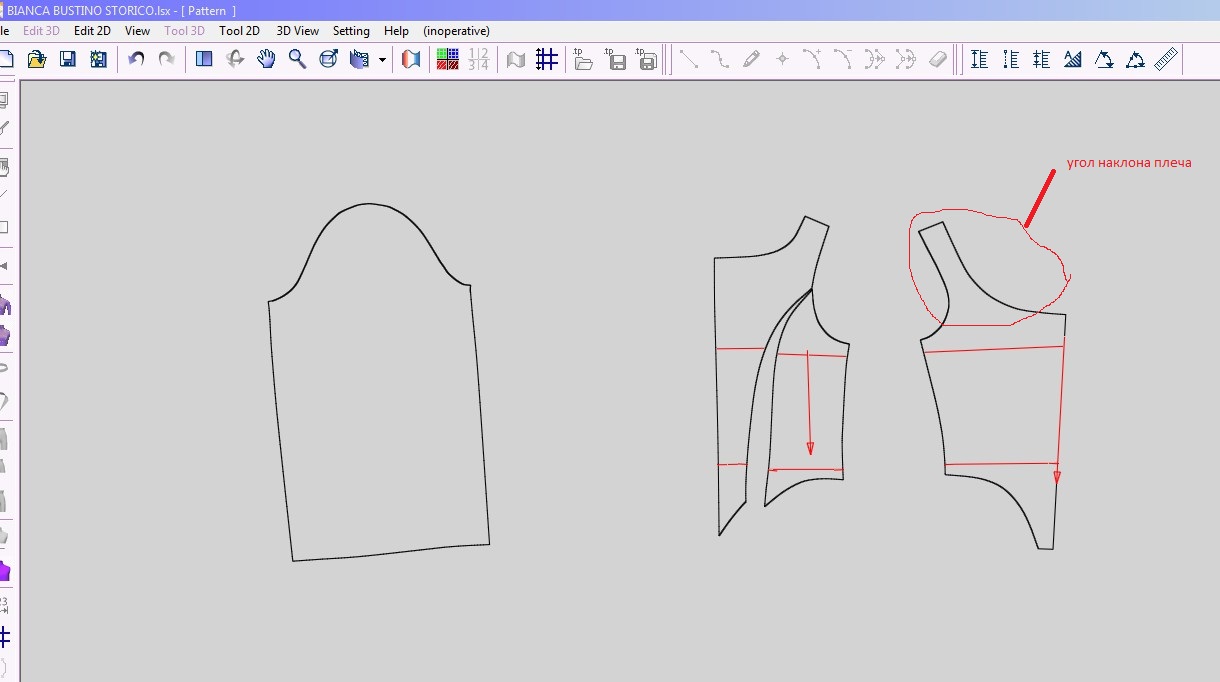Select the Pan hand tool

pyautogui.click(x=266, y=60)
